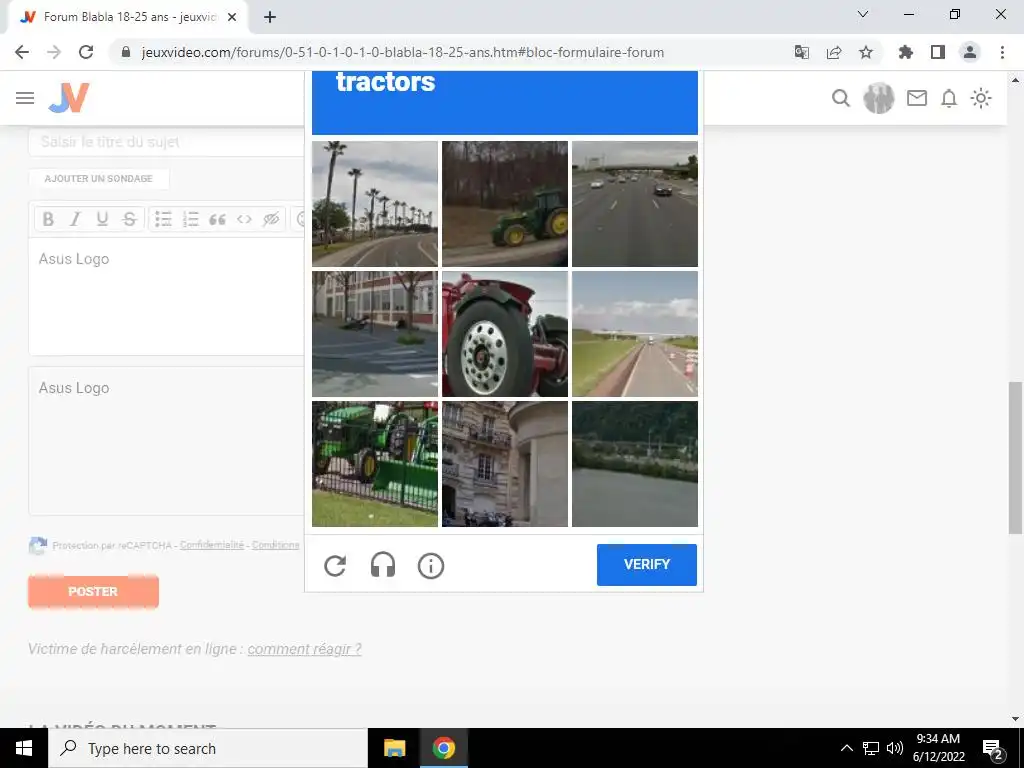The image size is (1024, 768).
Task: Select the red tractor wheel image
Action: click(x=505, y=334)
